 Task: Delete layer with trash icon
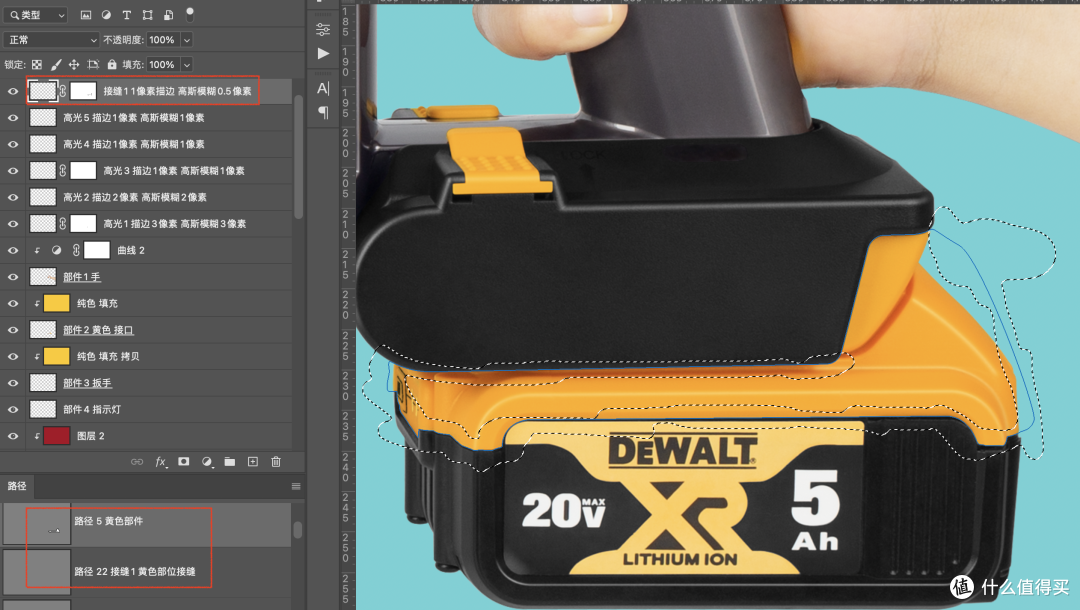pos(276,462)
